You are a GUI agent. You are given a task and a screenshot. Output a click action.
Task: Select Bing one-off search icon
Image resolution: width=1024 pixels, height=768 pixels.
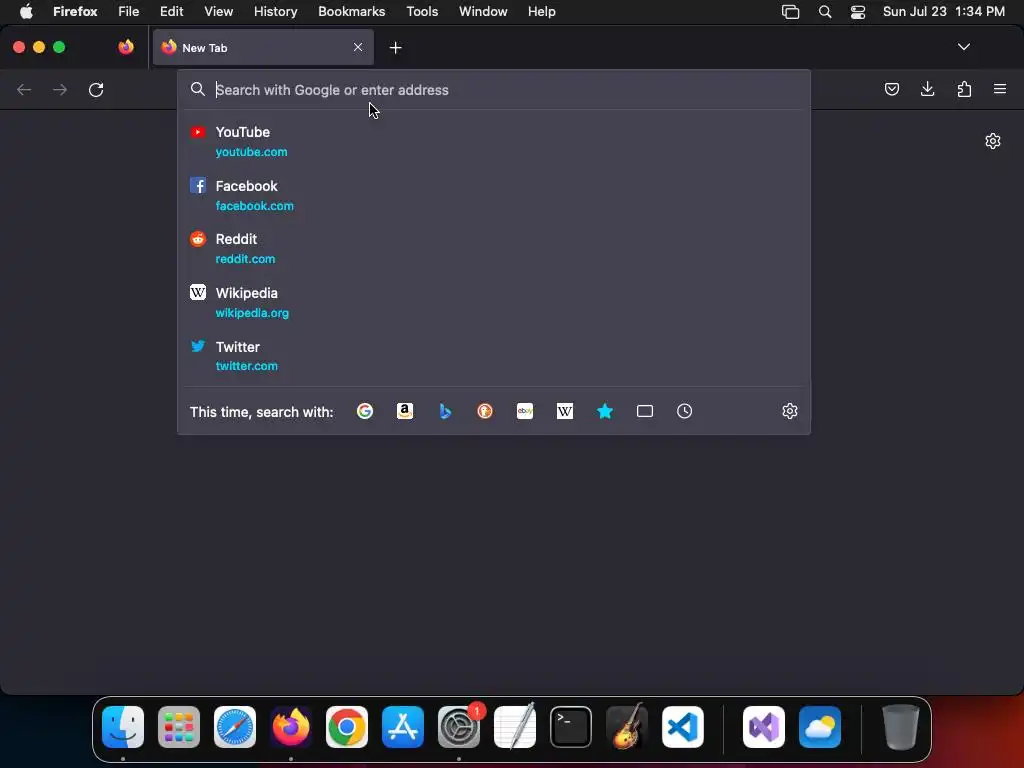(445, 411)
